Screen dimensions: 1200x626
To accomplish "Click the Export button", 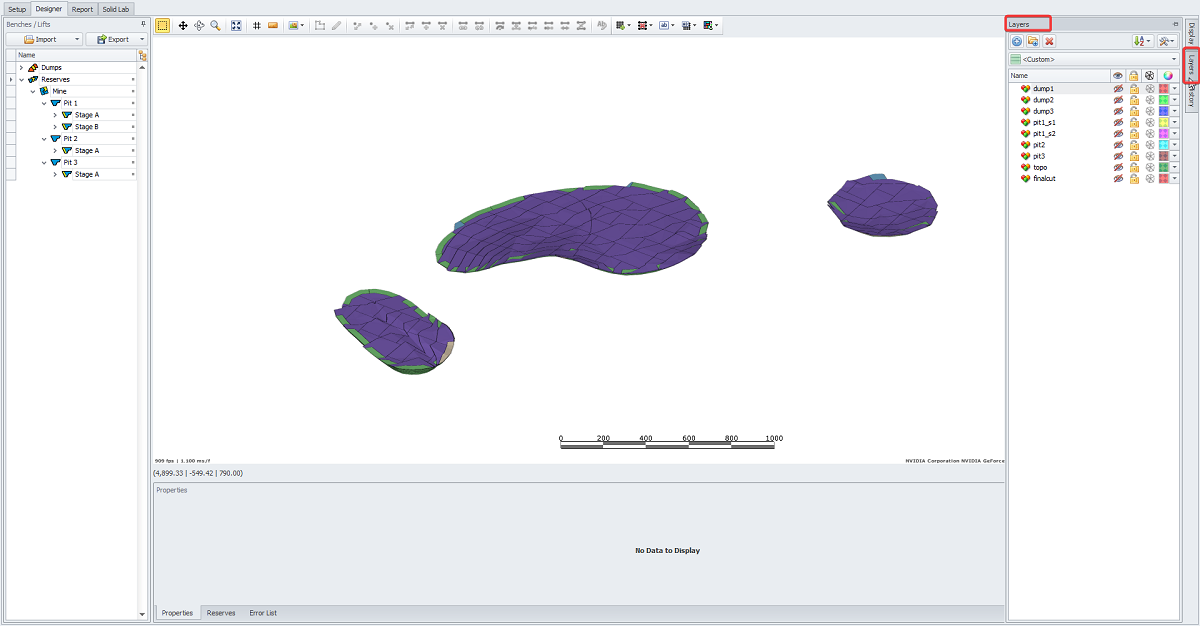I will coord(114,39).
